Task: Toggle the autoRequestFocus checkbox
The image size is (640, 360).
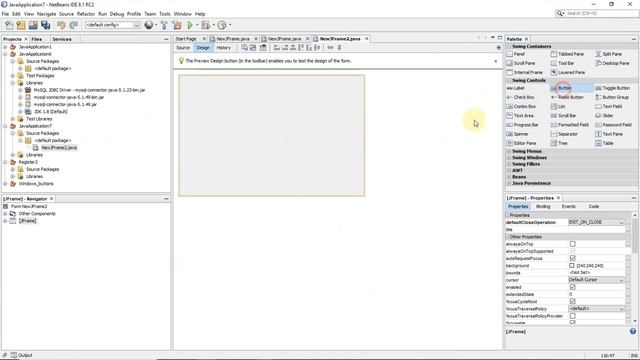Action: coord(573,258)
